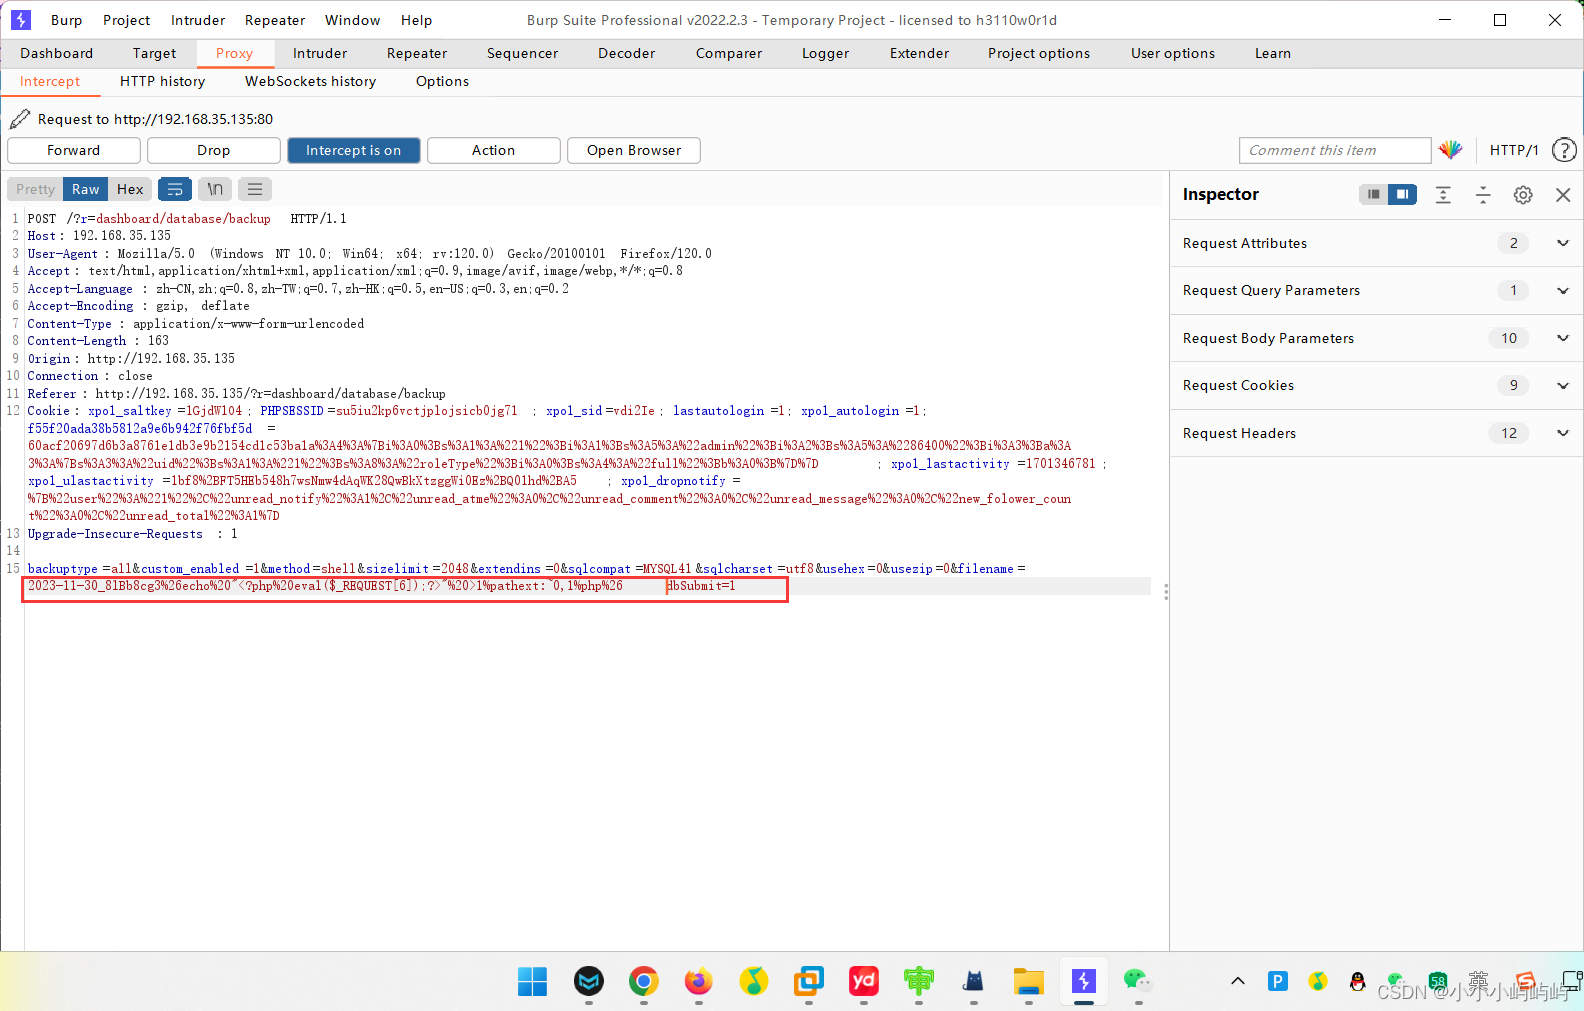
Task: Open the Action menu button
Action: (x=494, y=150)
